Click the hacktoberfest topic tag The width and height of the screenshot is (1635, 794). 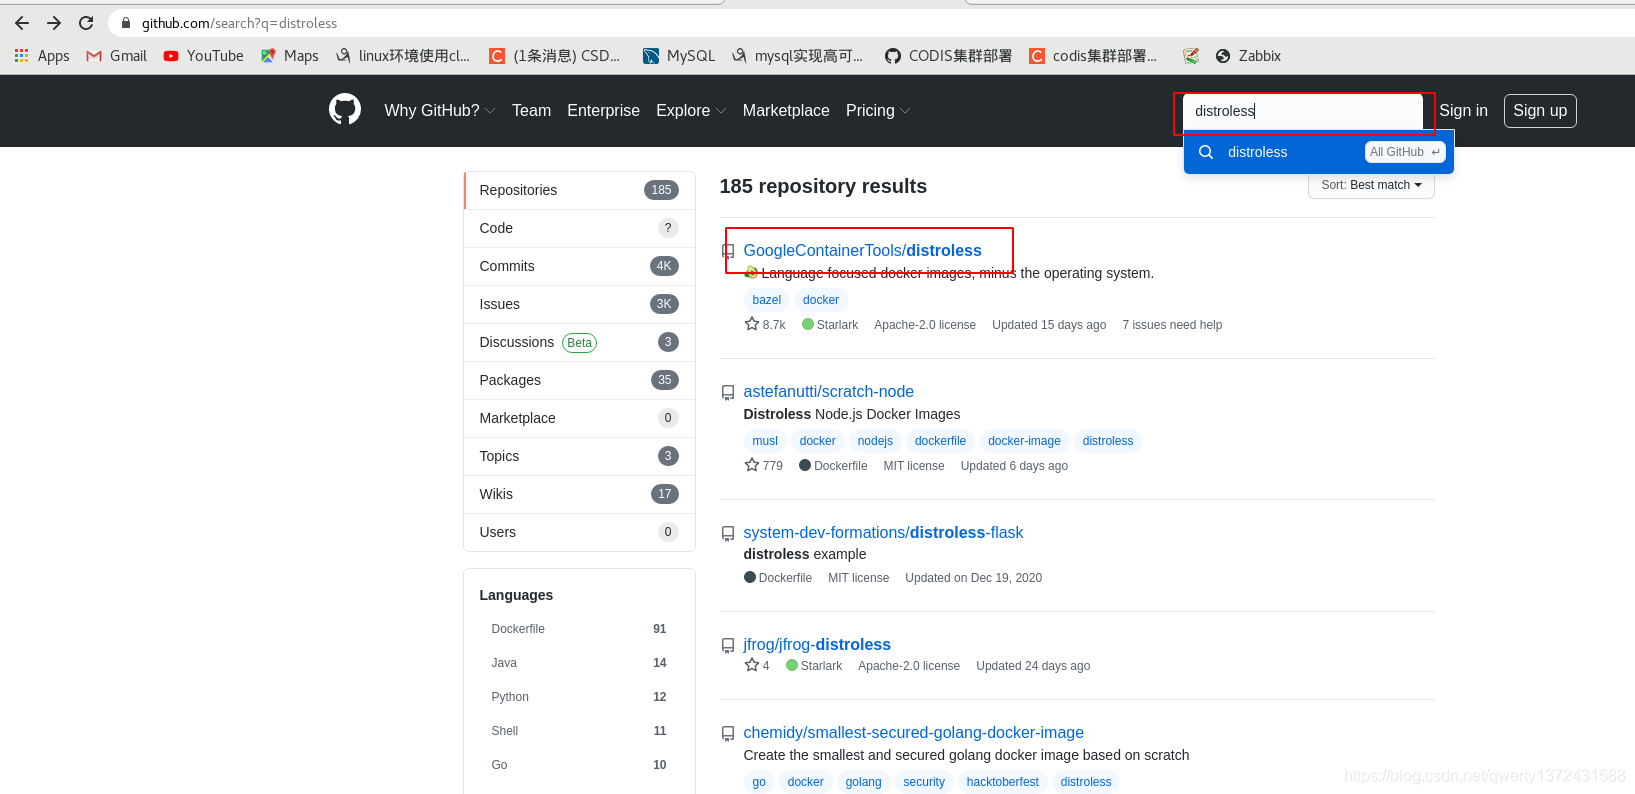[x=1002, y=782]
